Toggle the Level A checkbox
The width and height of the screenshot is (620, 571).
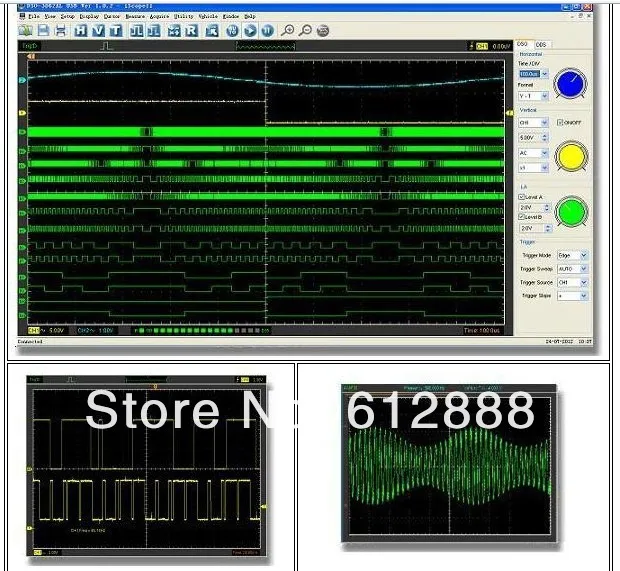pyautogui.click(x=522, y=197)
